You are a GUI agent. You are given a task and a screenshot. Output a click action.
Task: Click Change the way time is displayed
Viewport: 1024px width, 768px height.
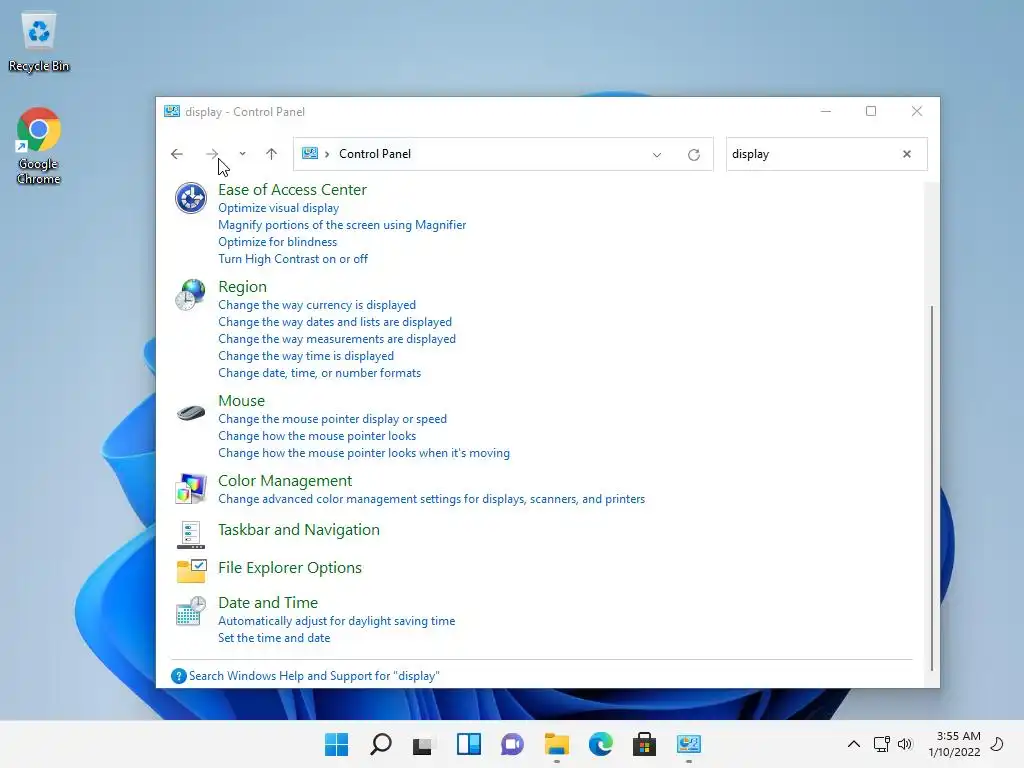click(x=306, y=356)
